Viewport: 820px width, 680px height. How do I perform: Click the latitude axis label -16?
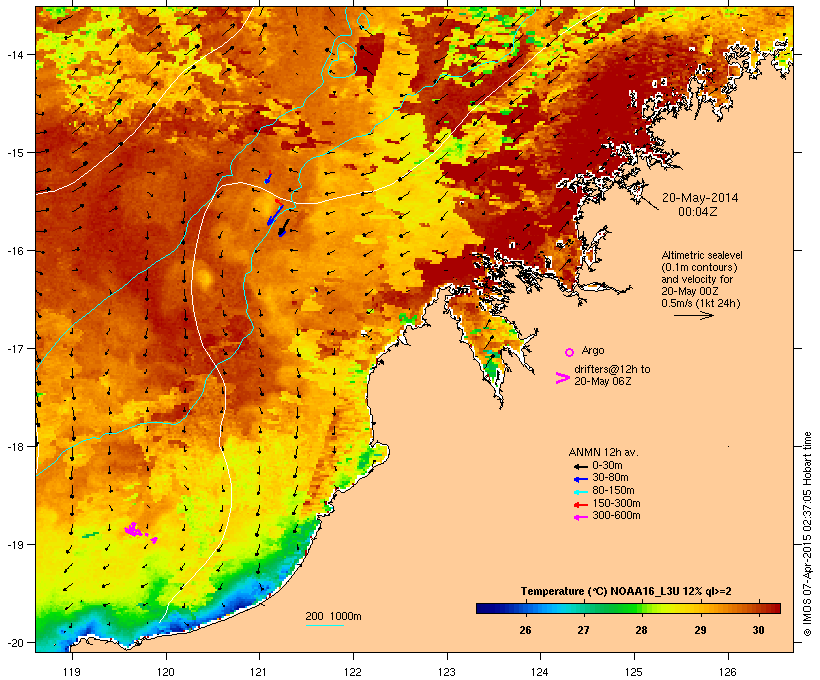tap(14, 251)
